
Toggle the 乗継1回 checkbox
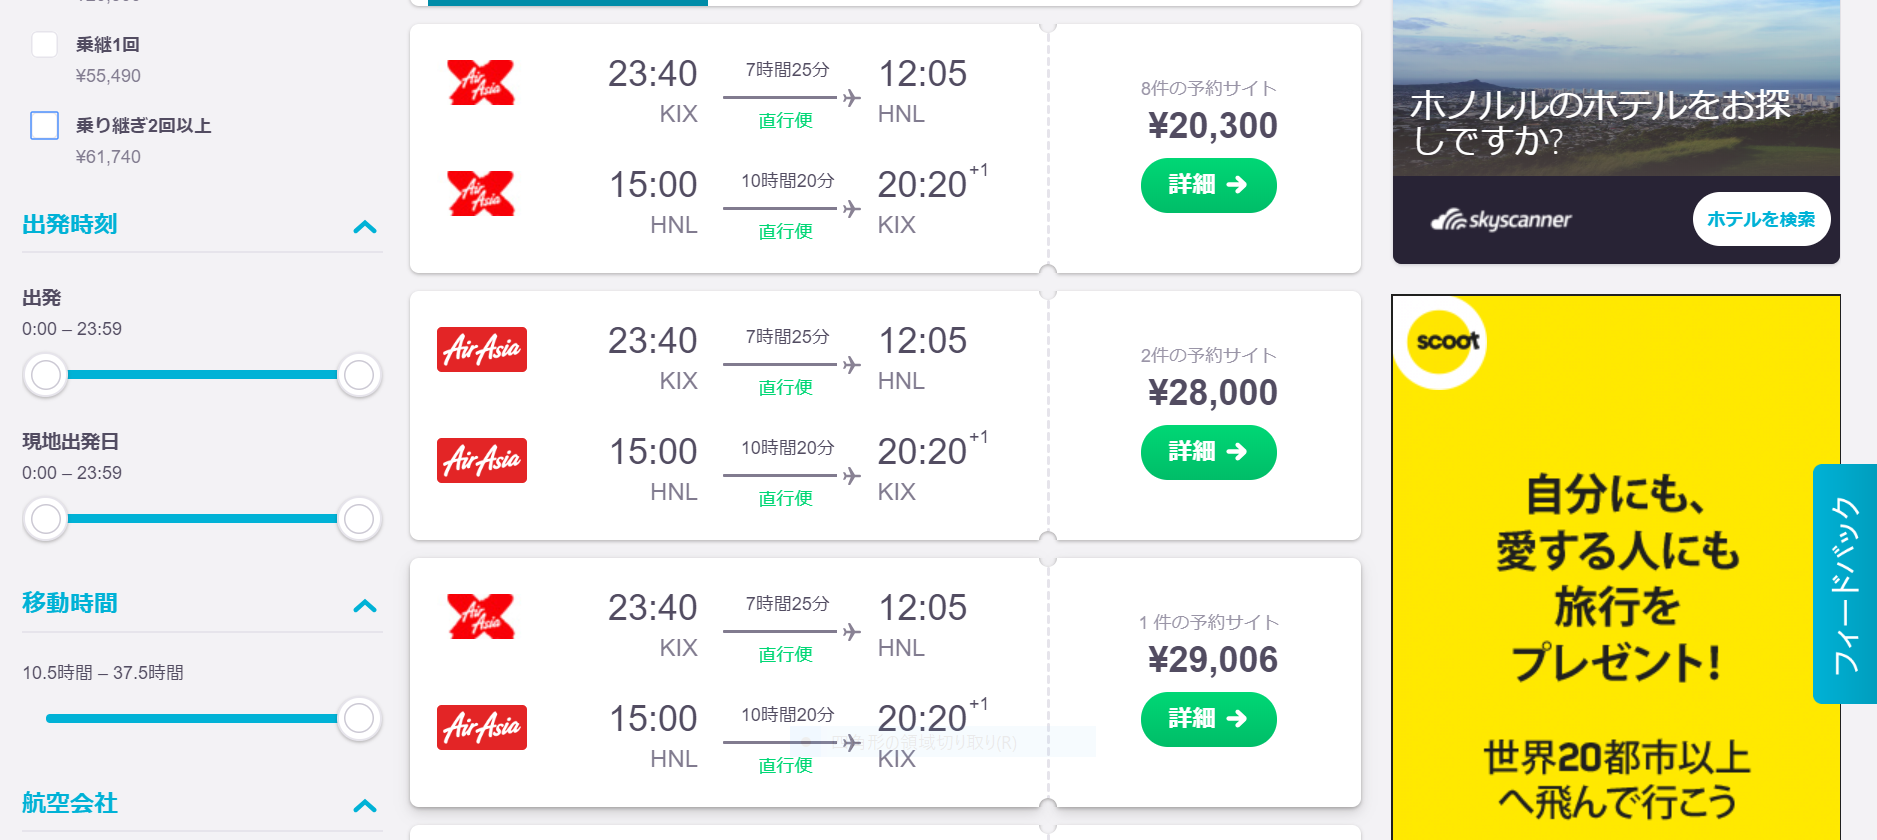pos(44,45)
